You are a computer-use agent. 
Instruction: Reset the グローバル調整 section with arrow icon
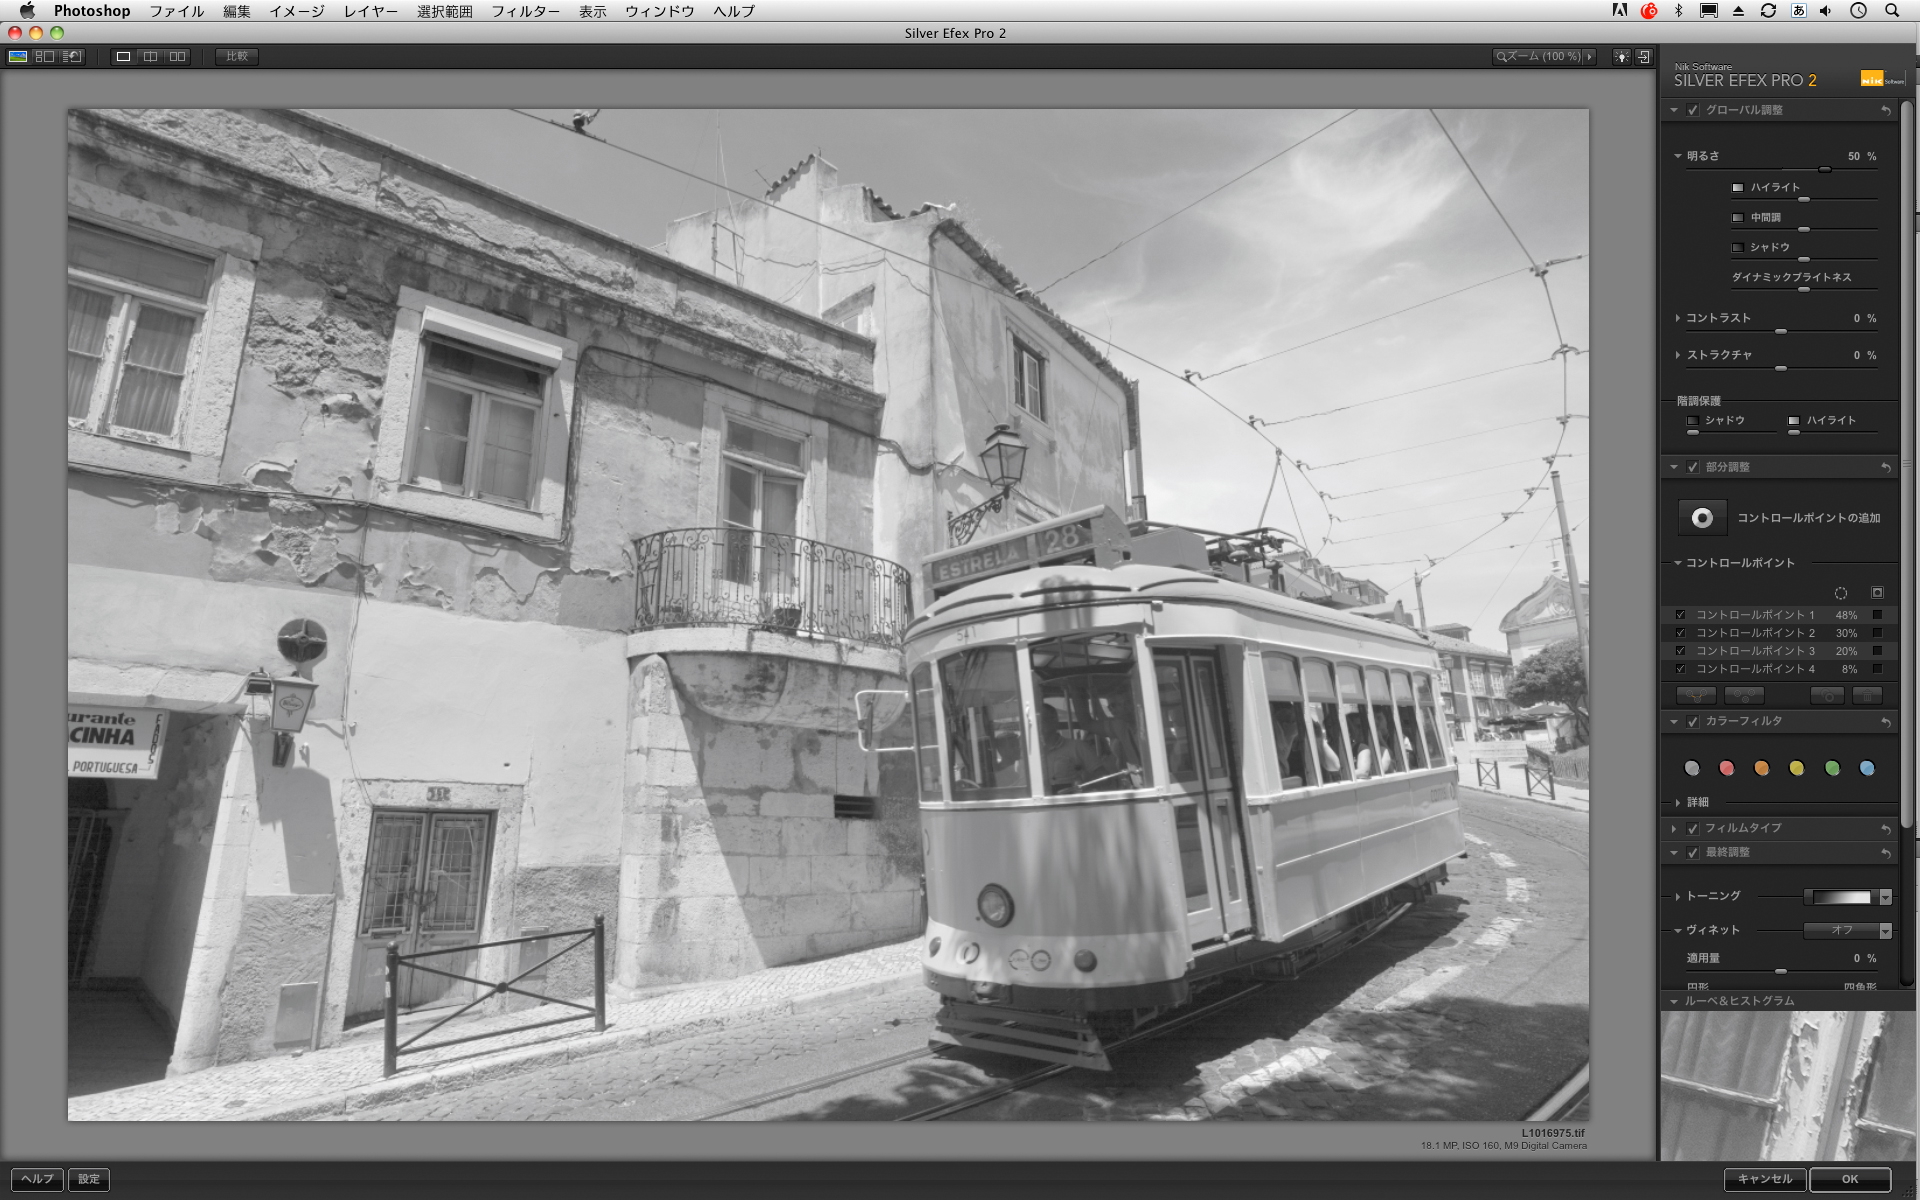(1886, 110)
